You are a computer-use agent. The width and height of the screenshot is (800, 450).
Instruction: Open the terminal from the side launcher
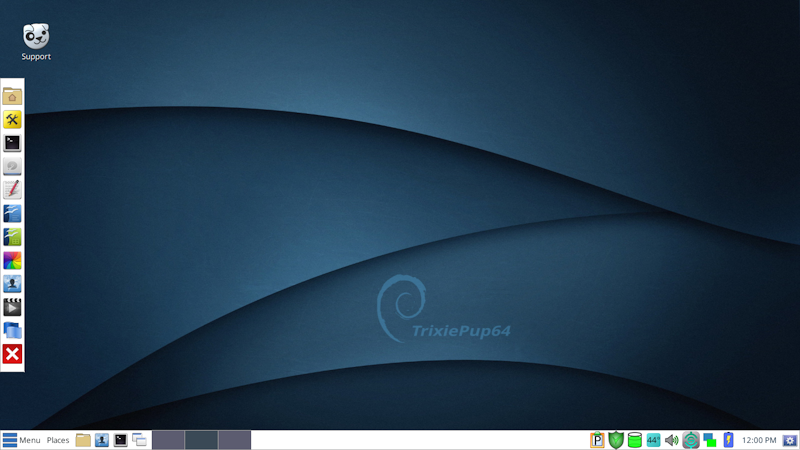coord(13,143)
